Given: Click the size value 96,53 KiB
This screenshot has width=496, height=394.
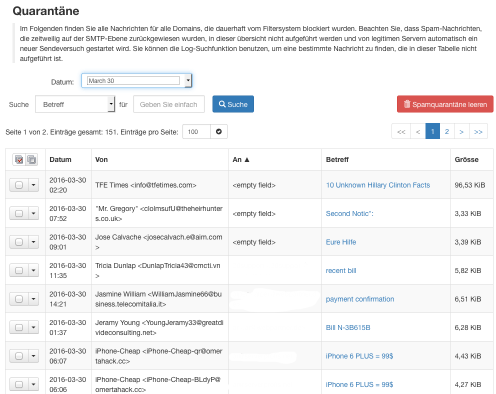Looking at the screenshot, I should click(x=470, y=185).
